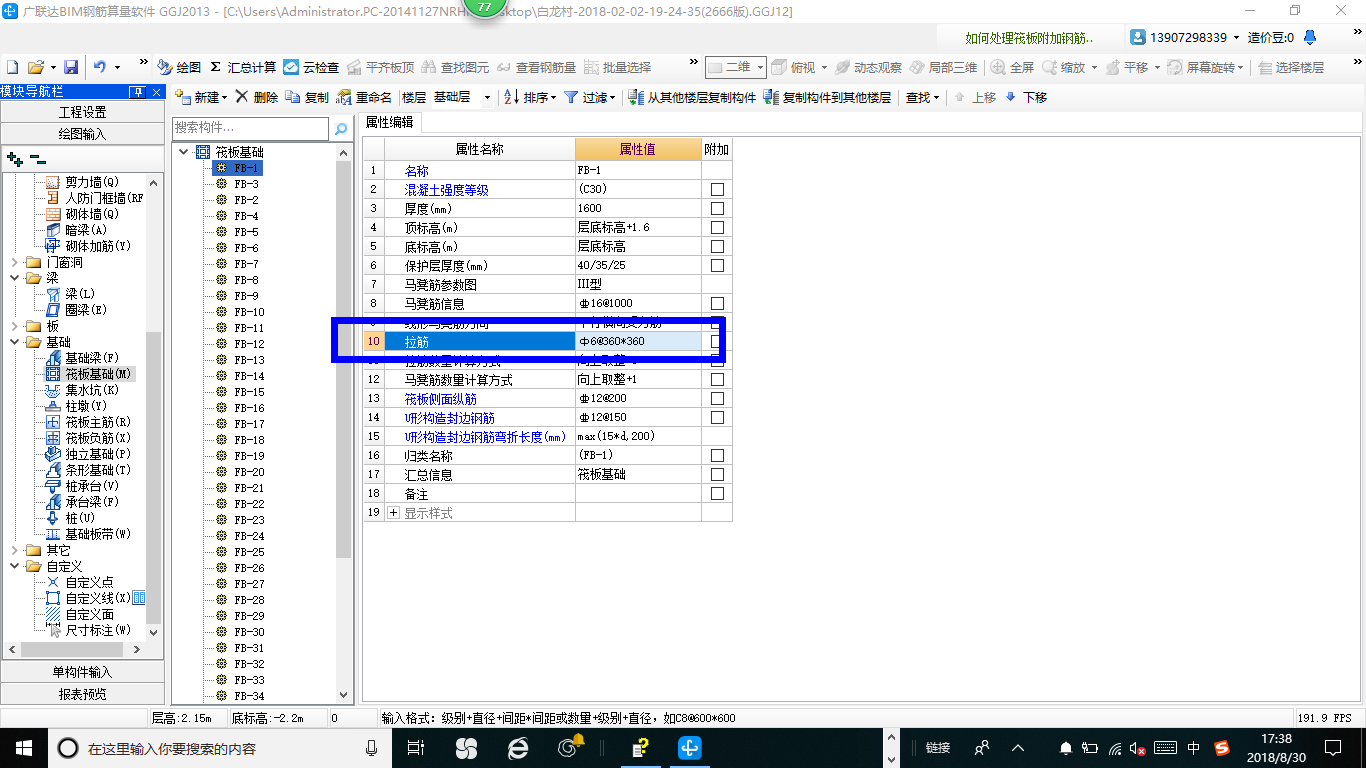Open the 查找 find dropdown
The width and height of the screenshot is (1366, 768).
pos(923,97)
